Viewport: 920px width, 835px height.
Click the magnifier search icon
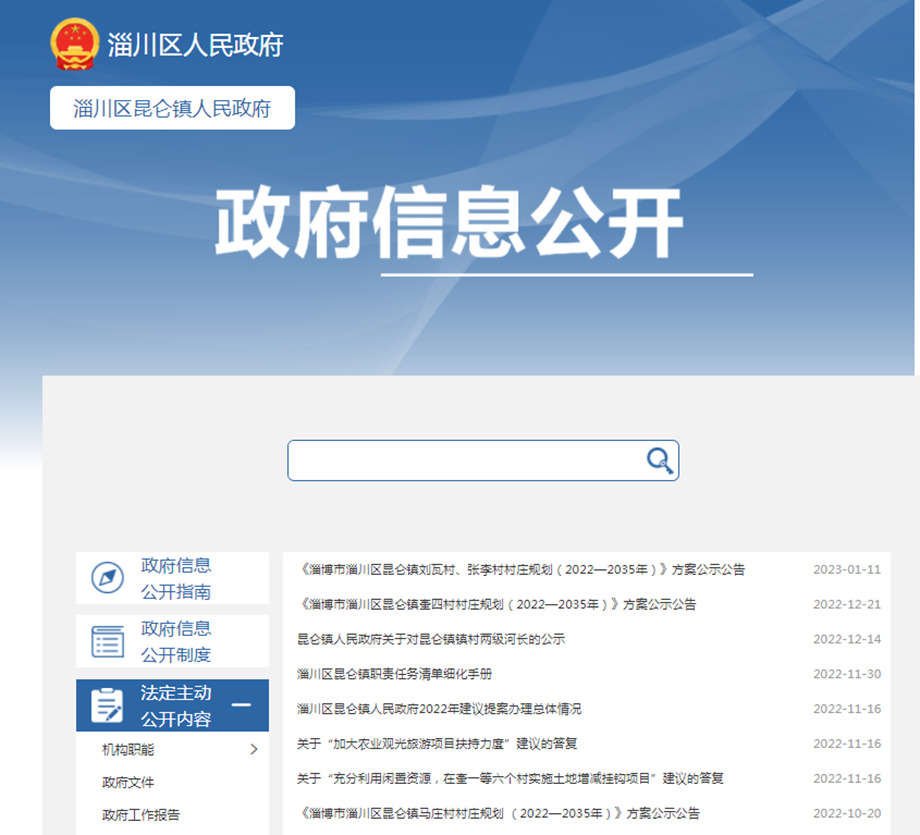pyautogui.click(x=659, y=460)
